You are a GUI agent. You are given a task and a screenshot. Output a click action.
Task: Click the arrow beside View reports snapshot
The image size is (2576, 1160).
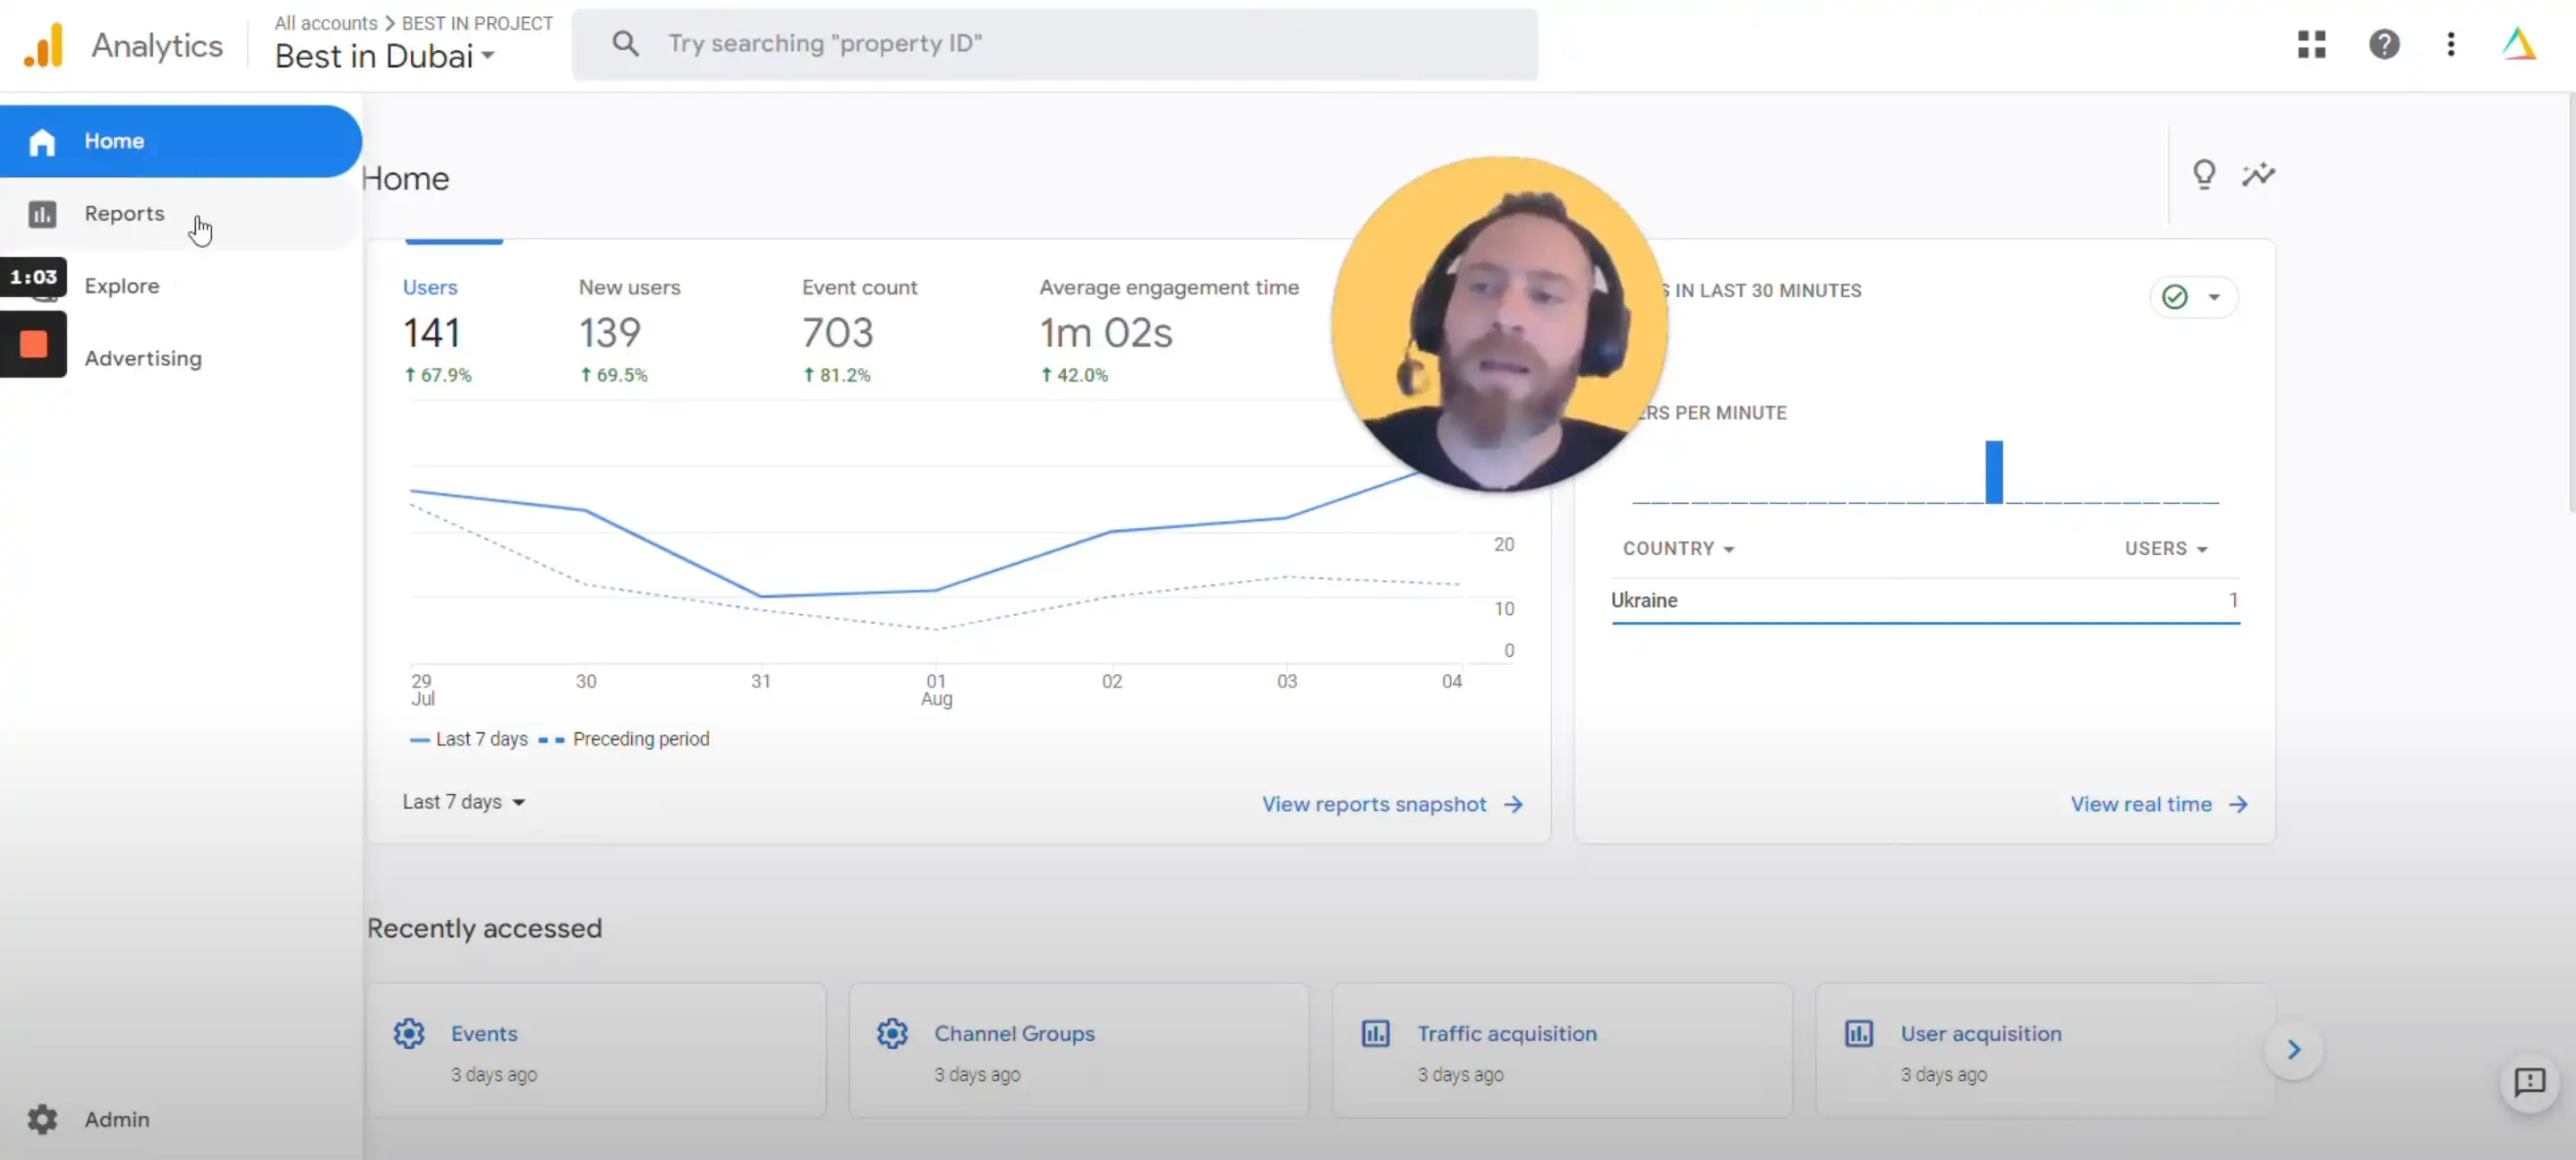(x=1514, y=804)
